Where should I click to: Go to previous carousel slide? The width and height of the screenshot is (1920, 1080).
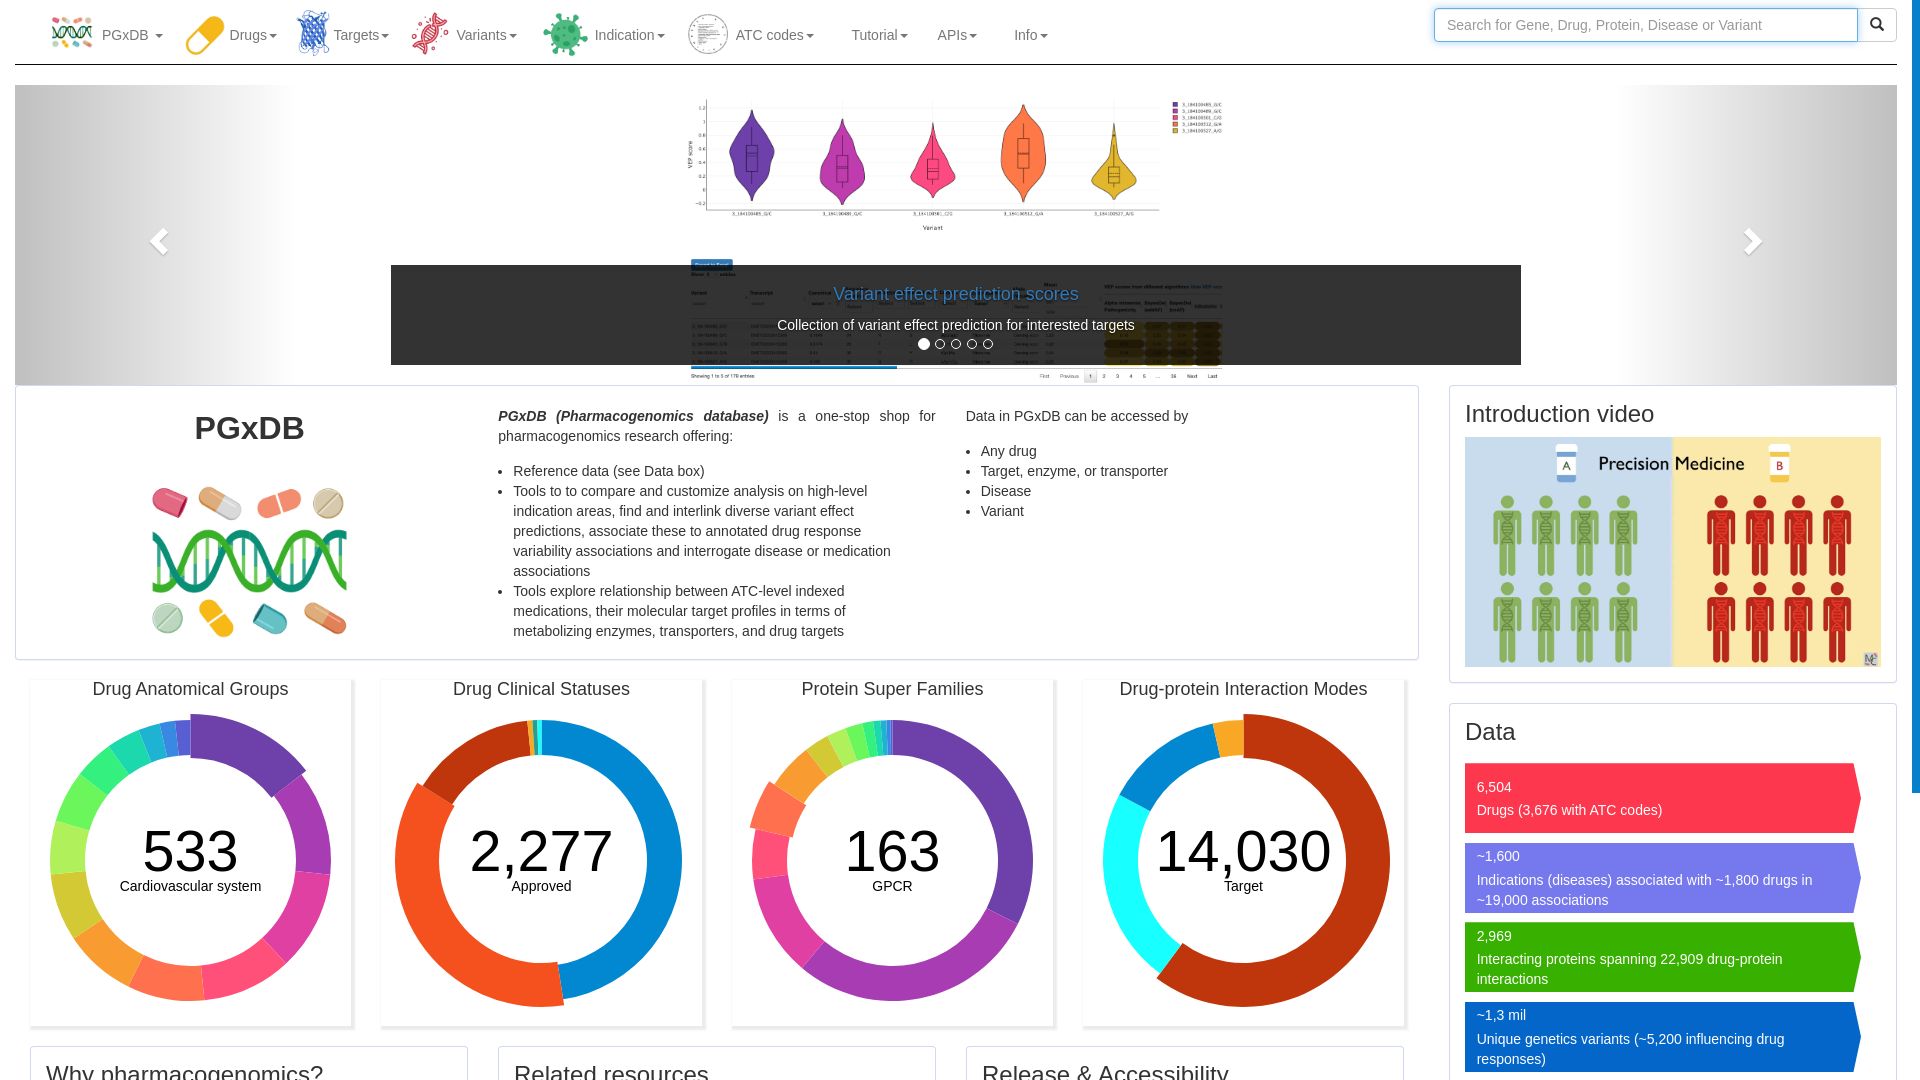pyautogui.click(x=157, y=240)
